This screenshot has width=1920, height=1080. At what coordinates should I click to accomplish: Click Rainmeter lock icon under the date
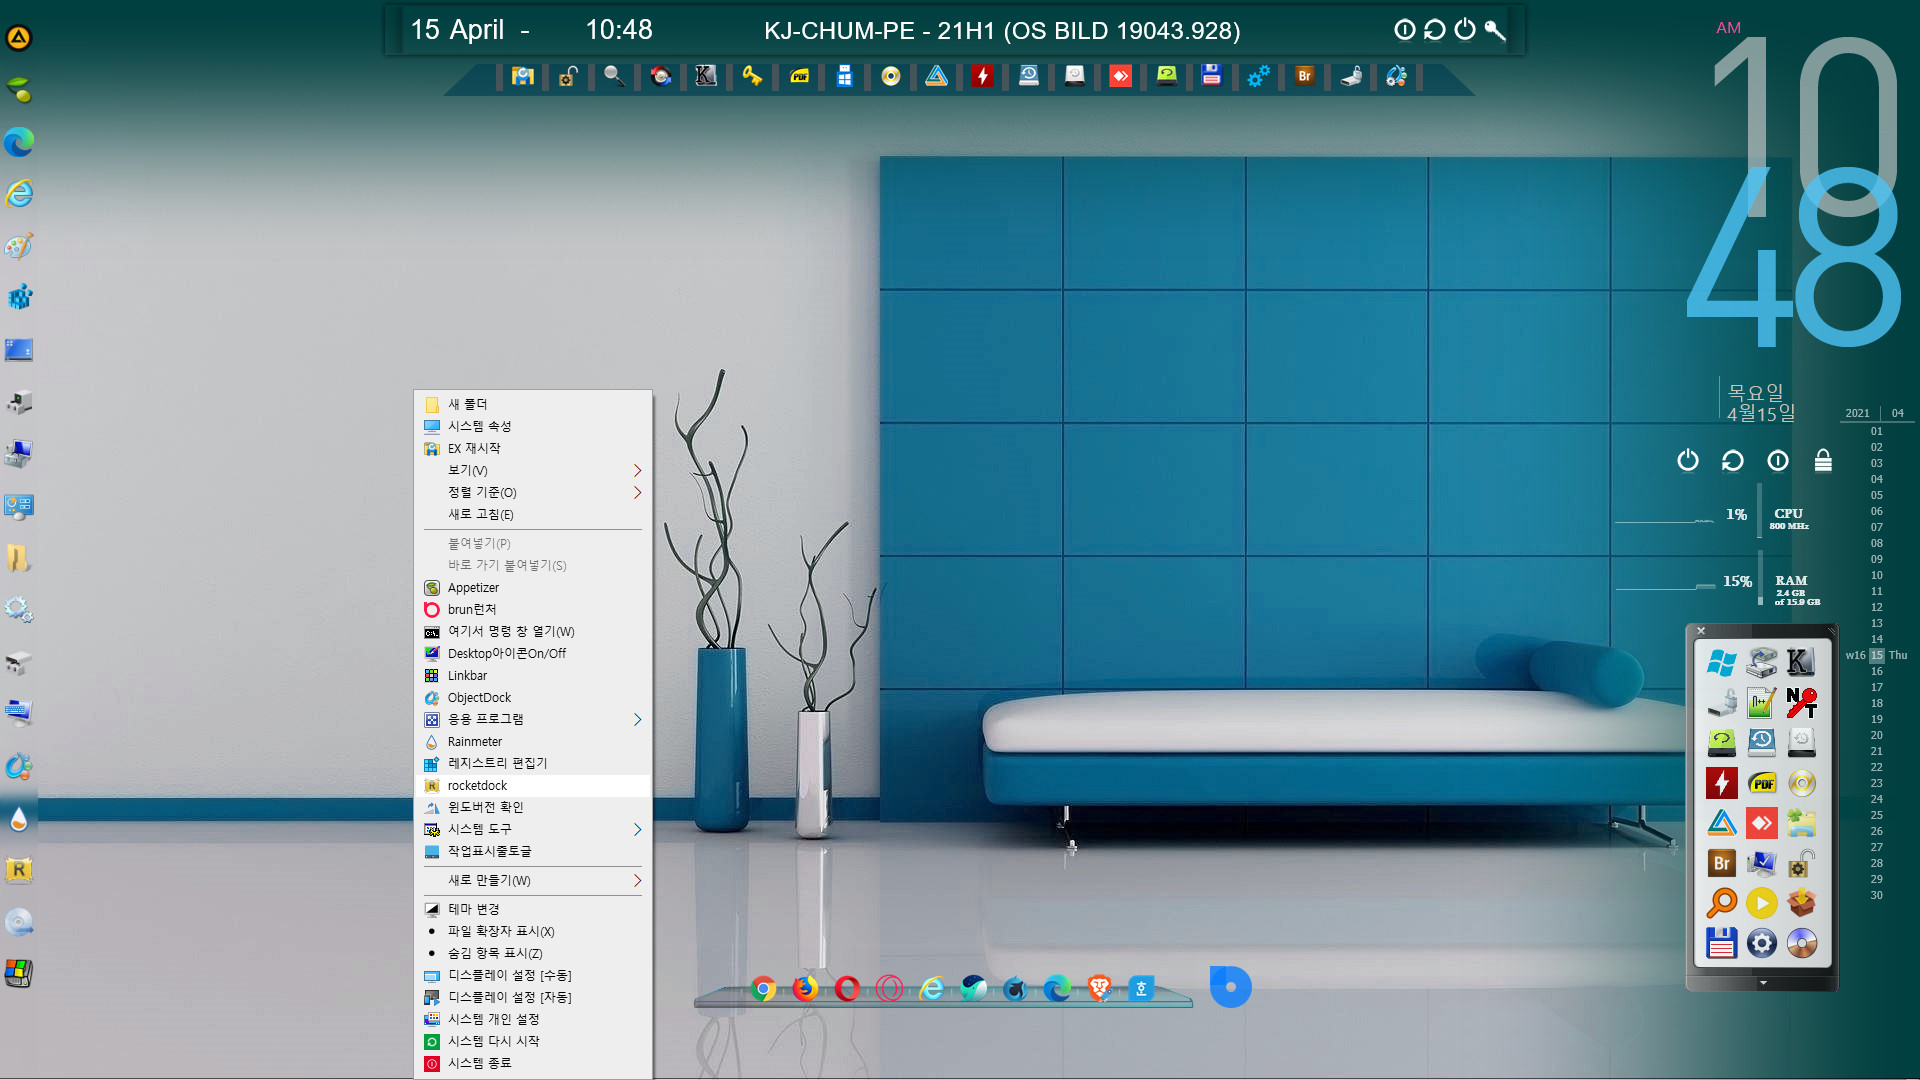click(x=1823, y=460)
